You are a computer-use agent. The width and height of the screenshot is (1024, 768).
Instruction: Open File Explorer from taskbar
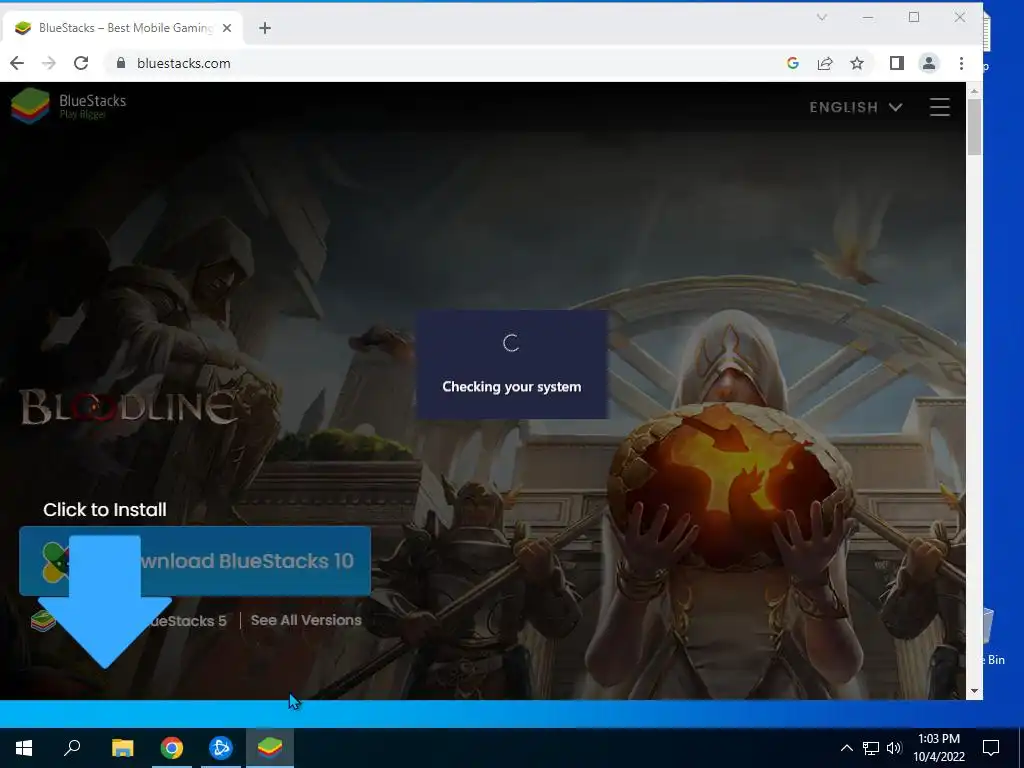[x=122, y=748]
